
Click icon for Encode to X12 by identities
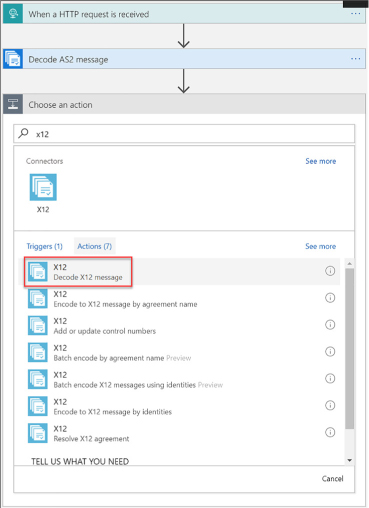click(x=38, y=406)
